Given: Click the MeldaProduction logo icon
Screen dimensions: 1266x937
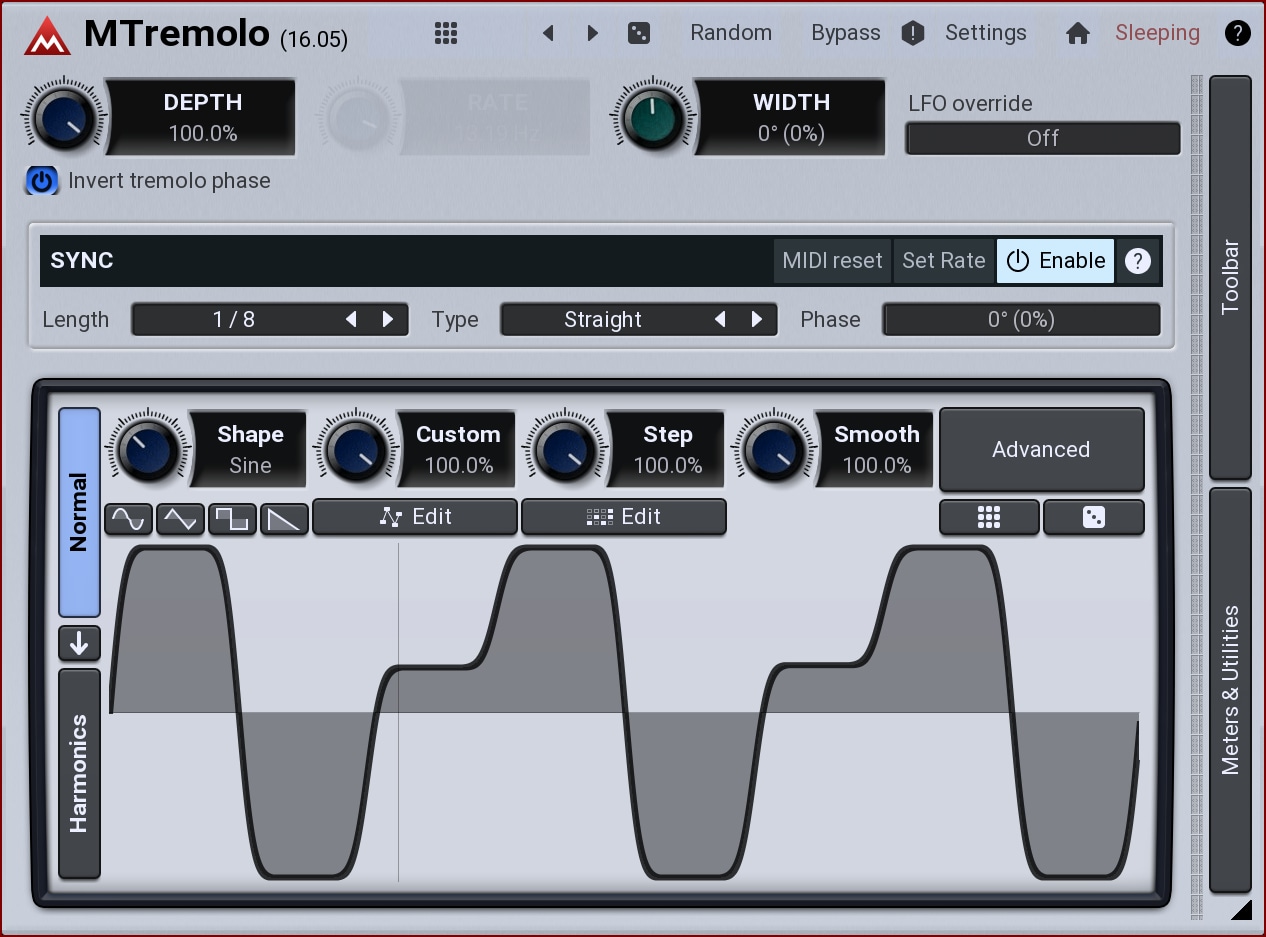Looking at the screenshot, I should [47, 35].
